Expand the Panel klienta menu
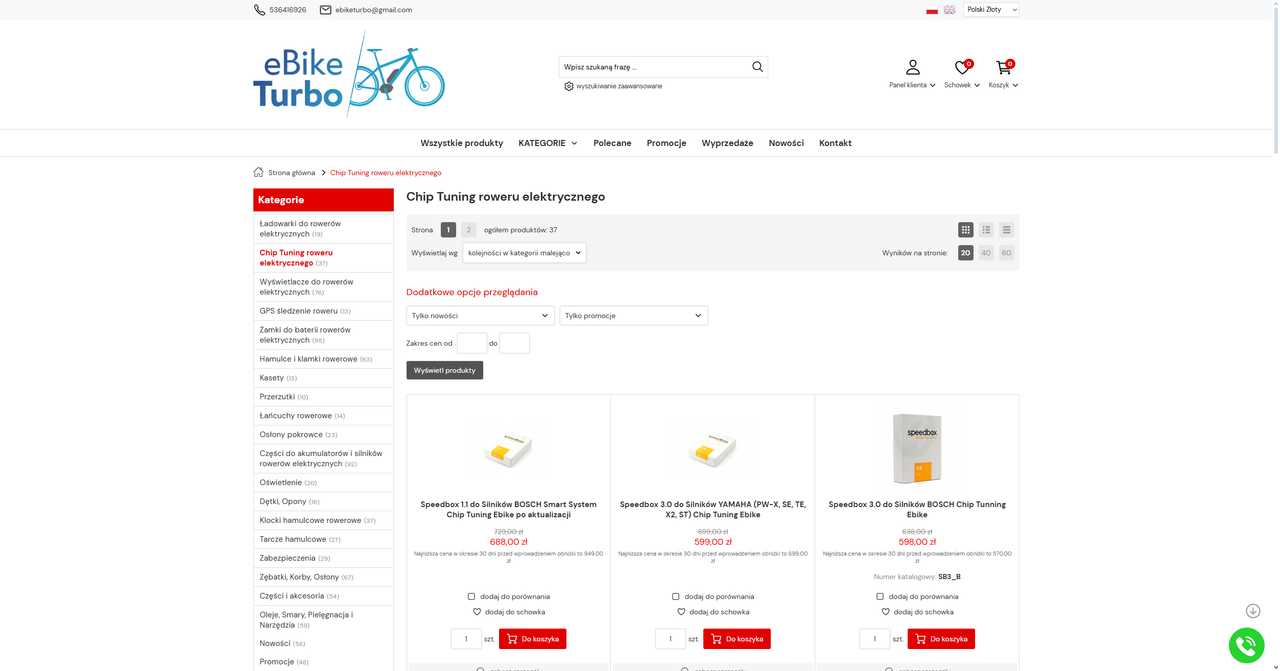The width and height of the screenshot is (1280, 671). 912,85
